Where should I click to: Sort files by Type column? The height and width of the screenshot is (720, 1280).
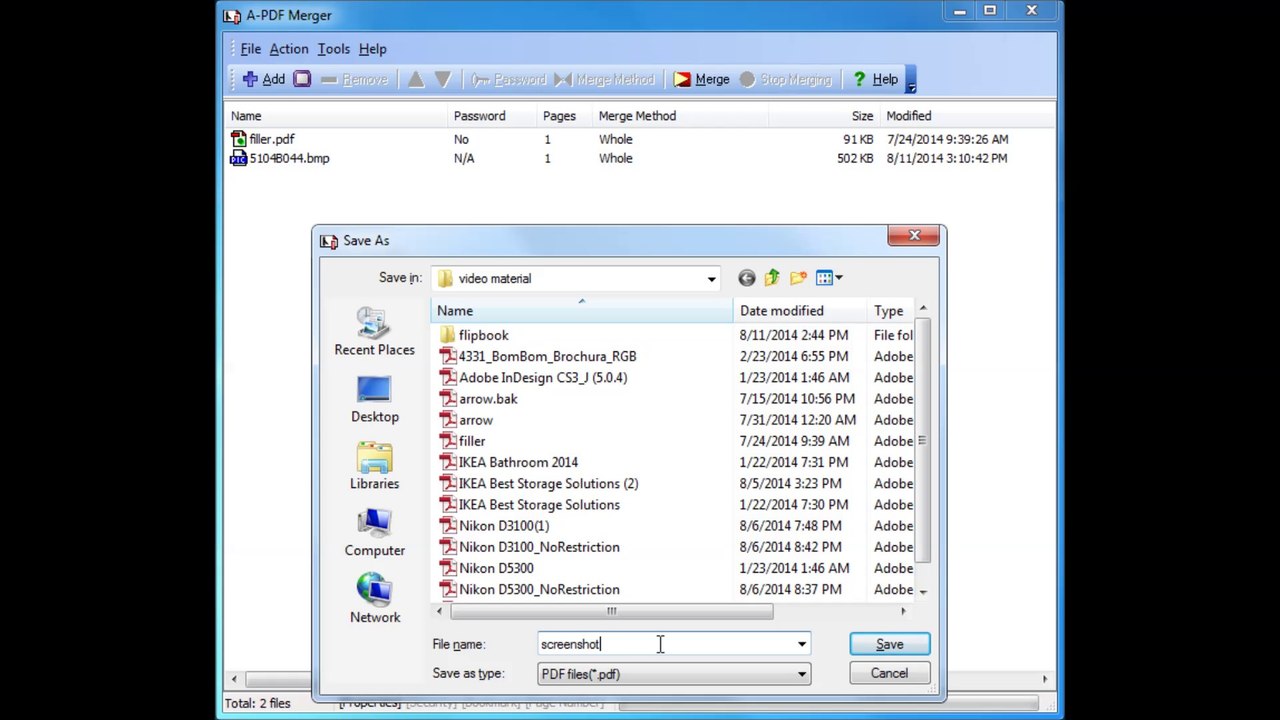890,311
